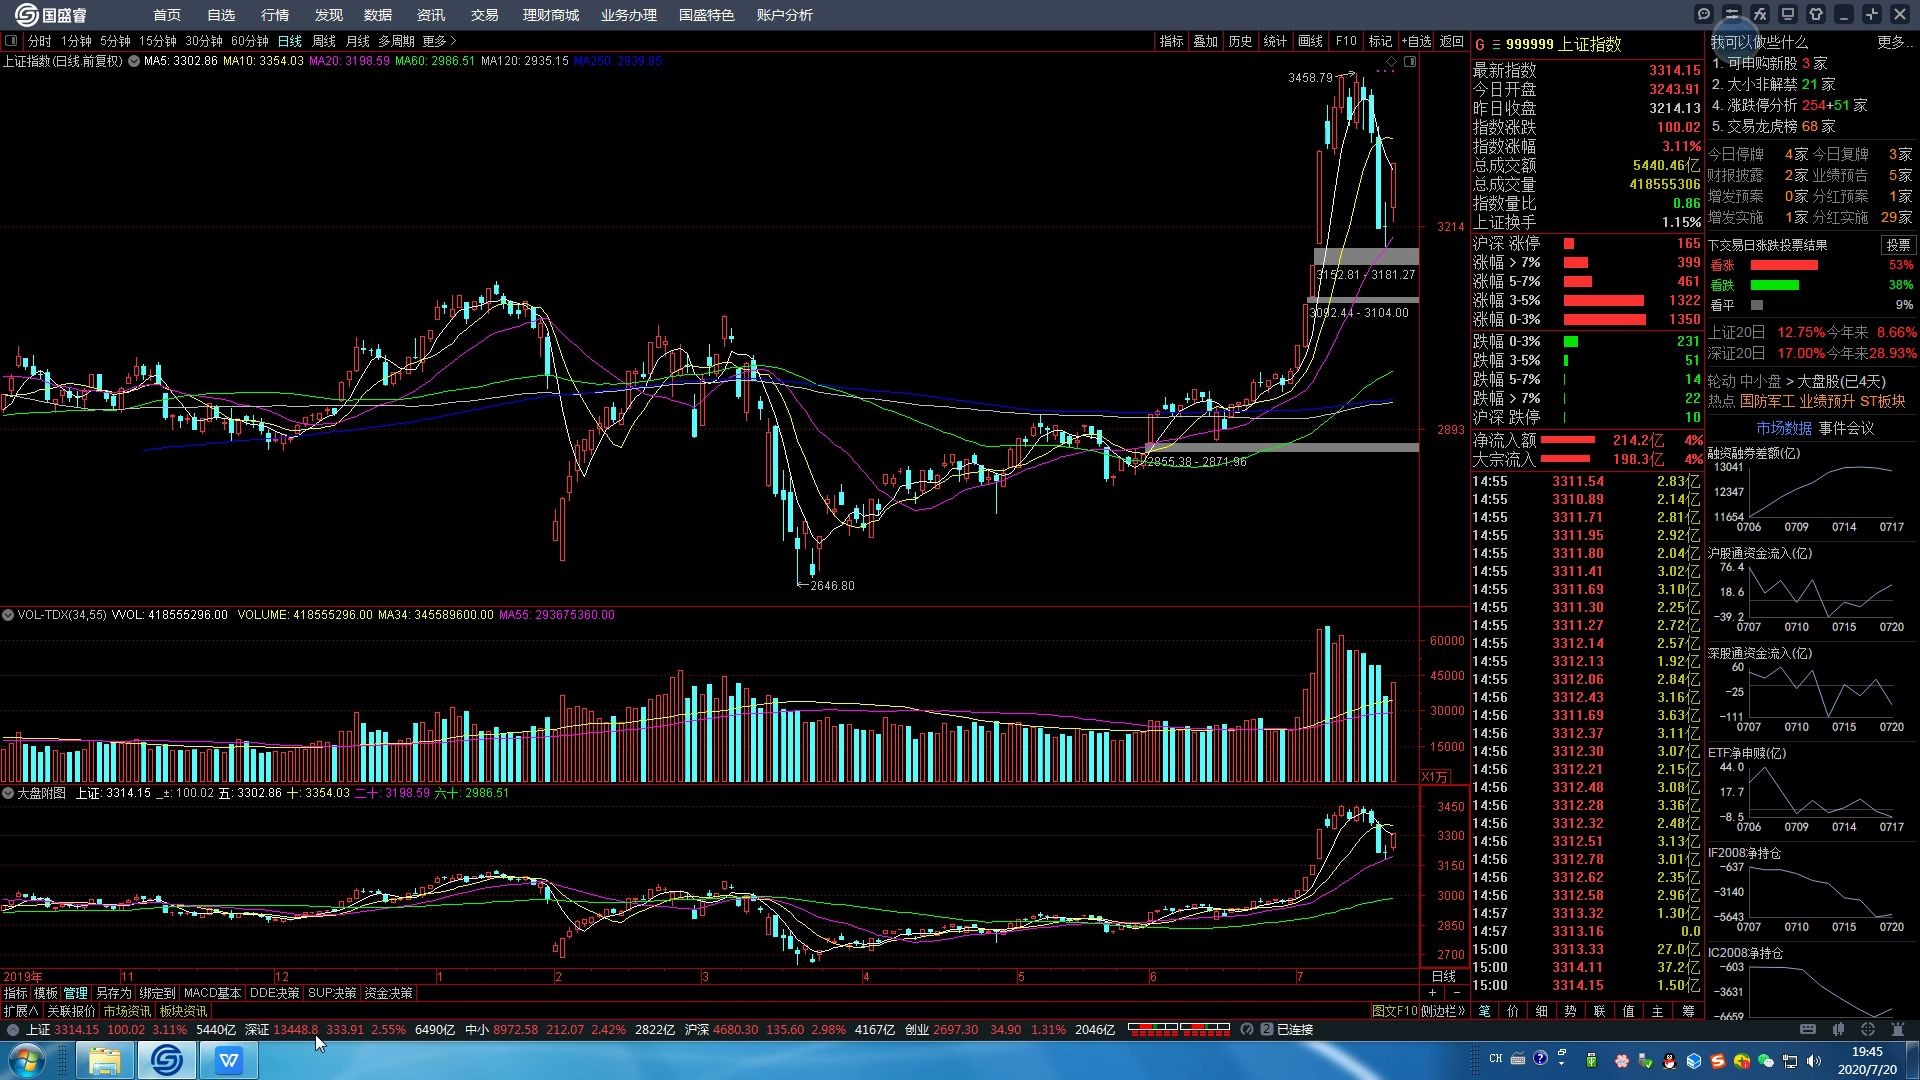Click the Sogou input tray icon
This screenshot has height=1080, width=1920.
pyautogui.click(x=1718, y=1060)
